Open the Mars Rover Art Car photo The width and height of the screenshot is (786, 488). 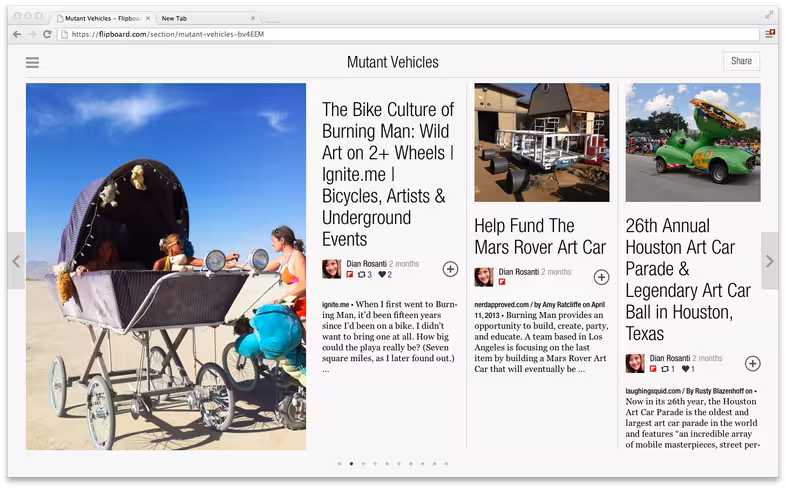[542, 143]
